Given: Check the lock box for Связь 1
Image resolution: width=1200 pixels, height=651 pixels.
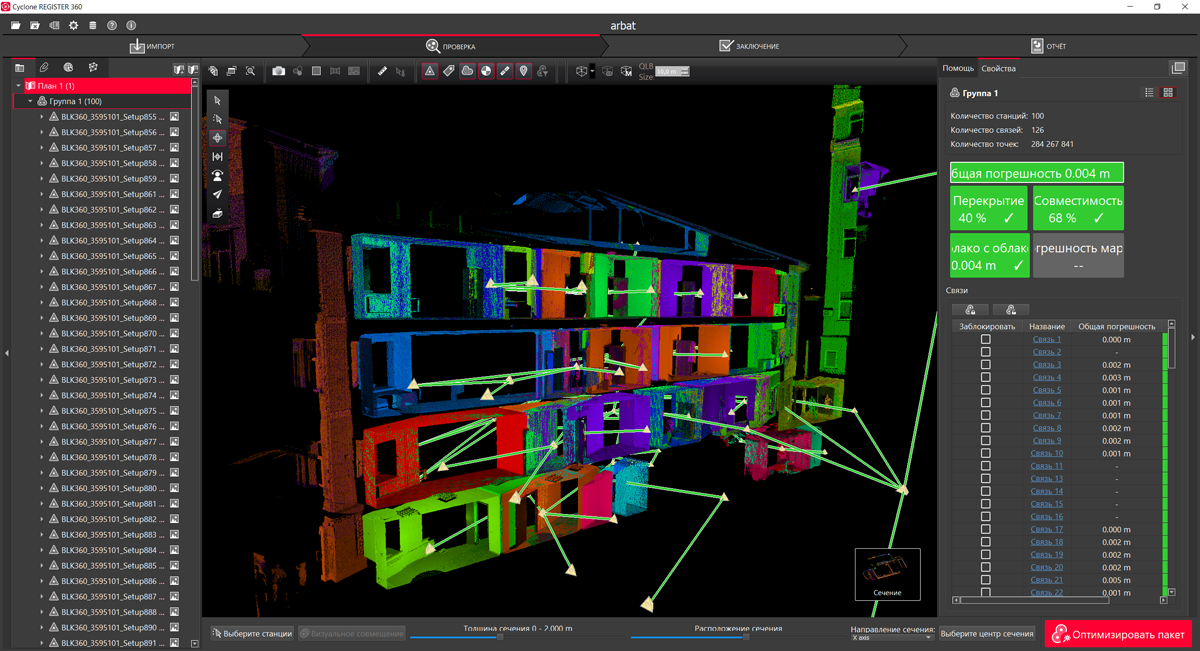Looking at the screenshot, I should coord(985,340).
